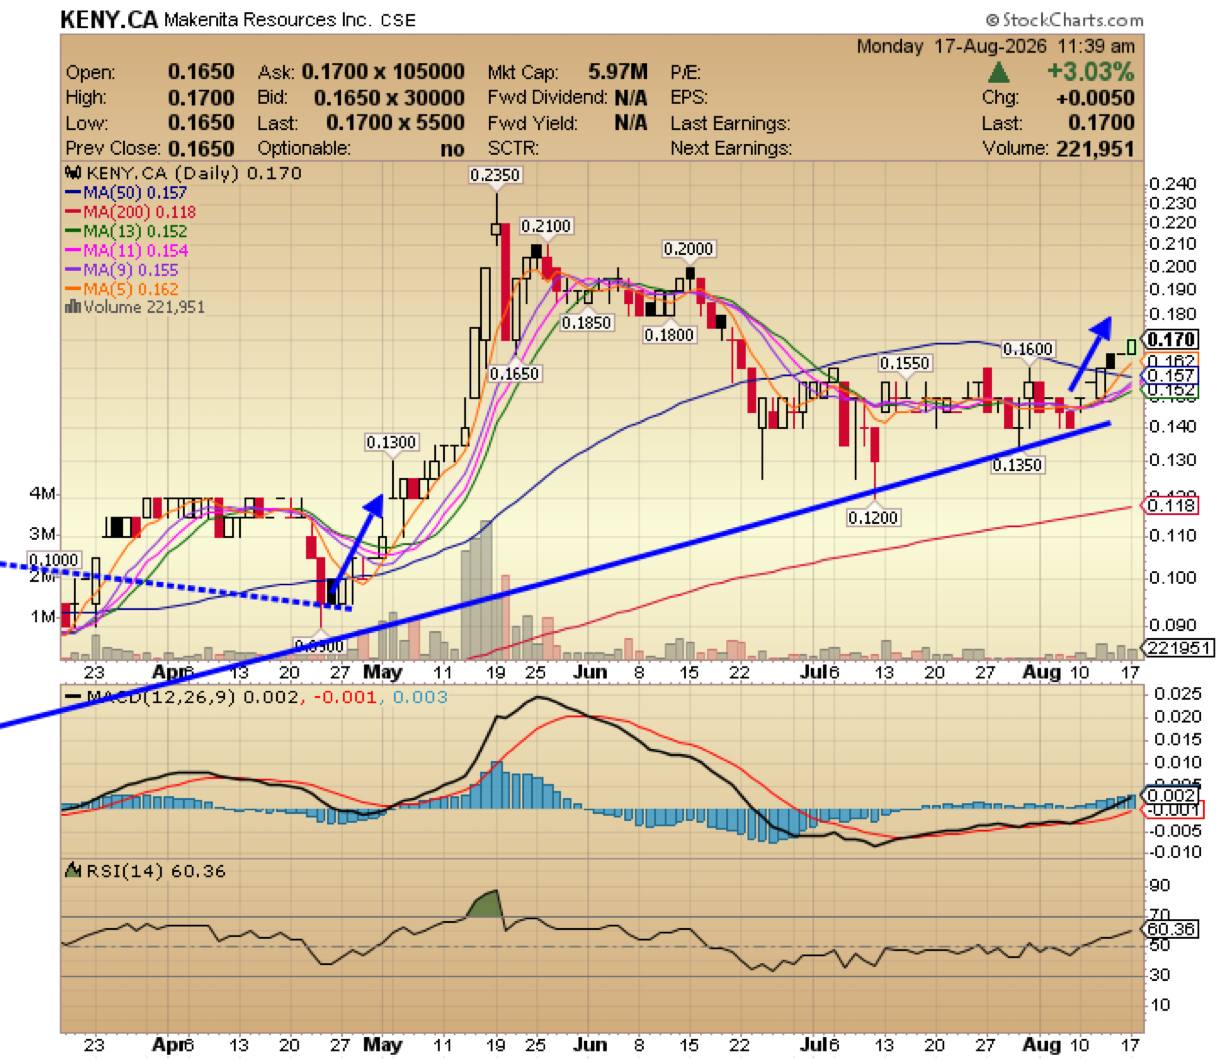Screen dimensions: 1230x1060
Task: Click the Monday 17-Aug-2026 11:39 am timestamp
Action: (995, 46)
